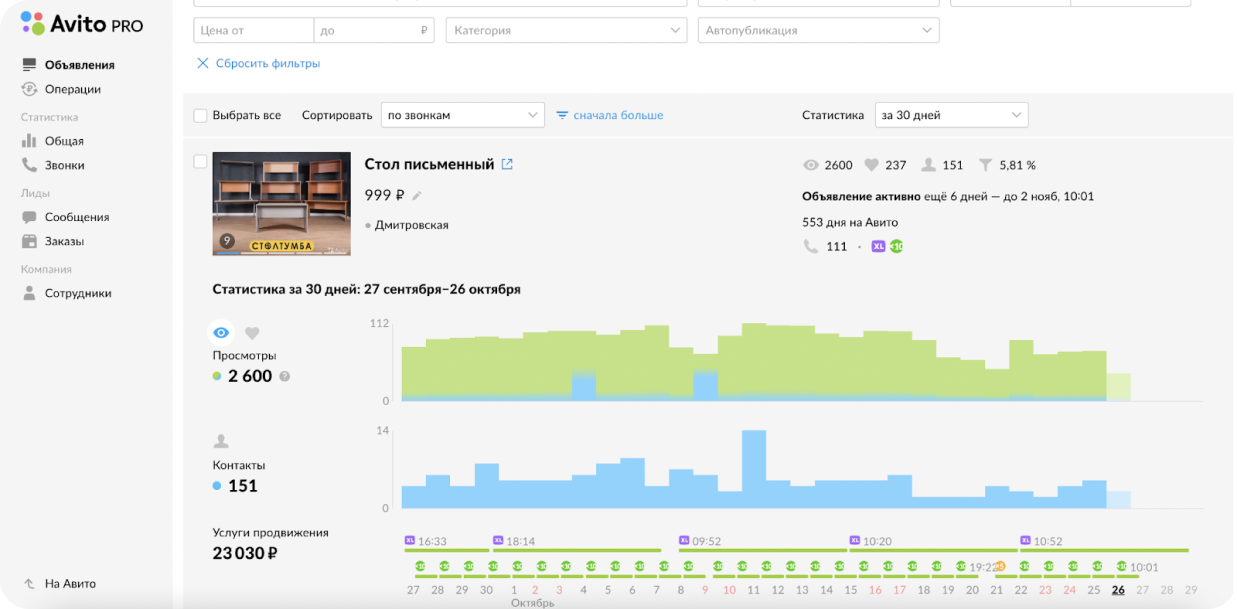1237x609 pixels.
Task: Click the pencil icon to edit price
Action: [x=417, y=196]
